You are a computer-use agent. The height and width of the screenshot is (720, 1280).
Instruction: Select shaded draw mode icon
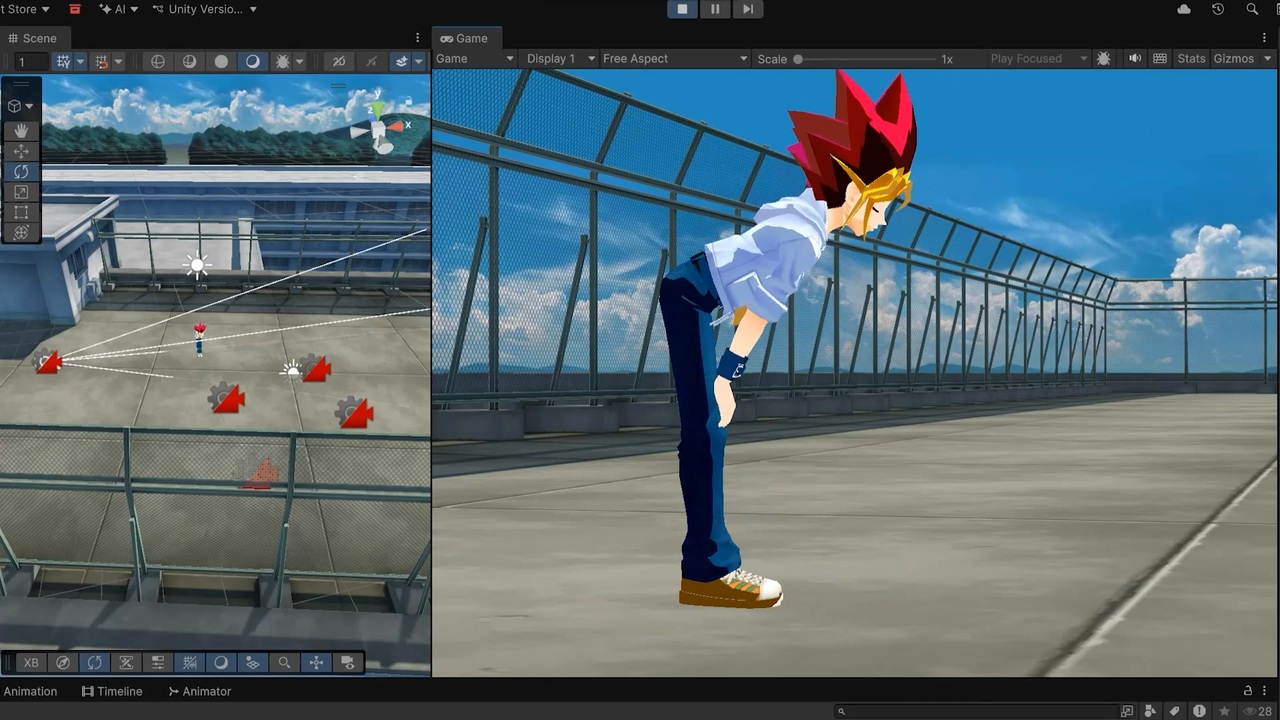[253, 61]
